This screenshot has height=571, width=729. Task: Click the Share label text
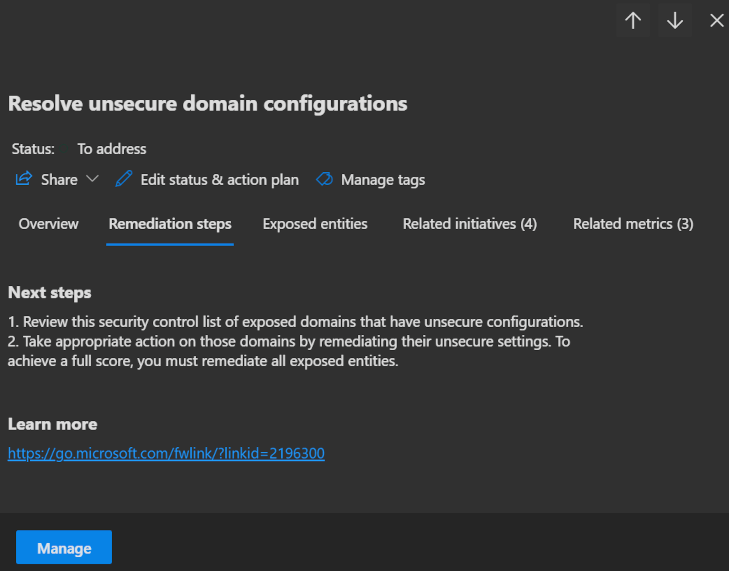59,180
